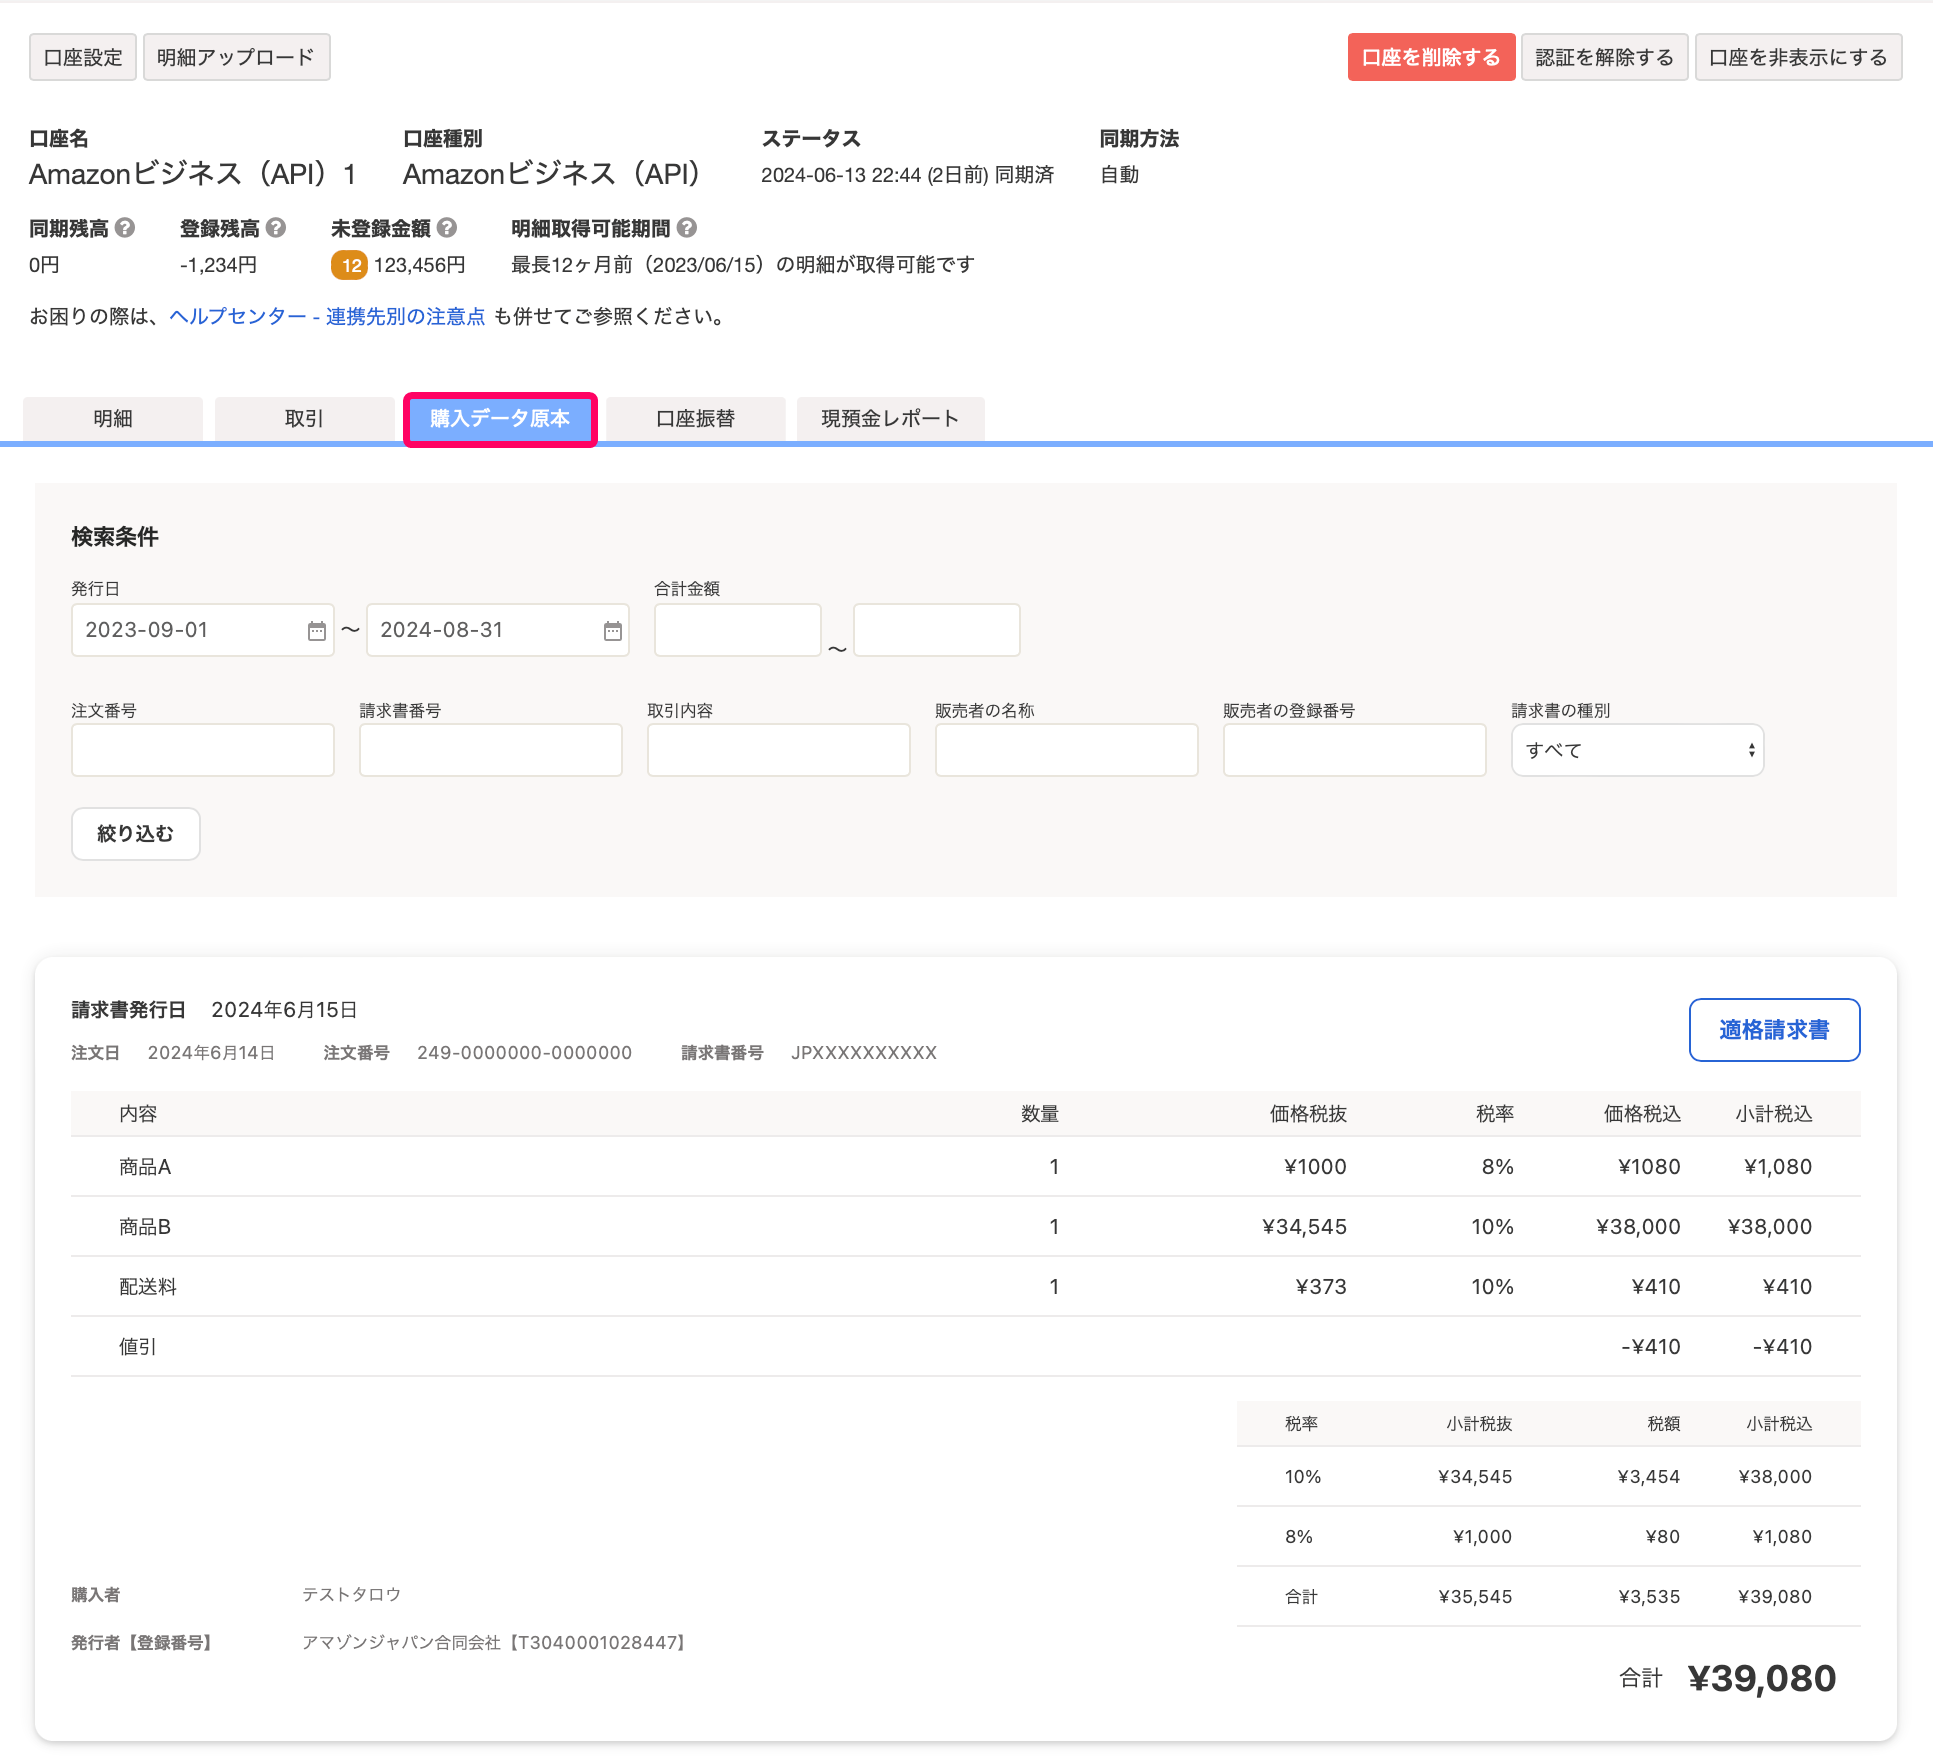
Task: Click the 内容 column header
Action: point(138,1114)
